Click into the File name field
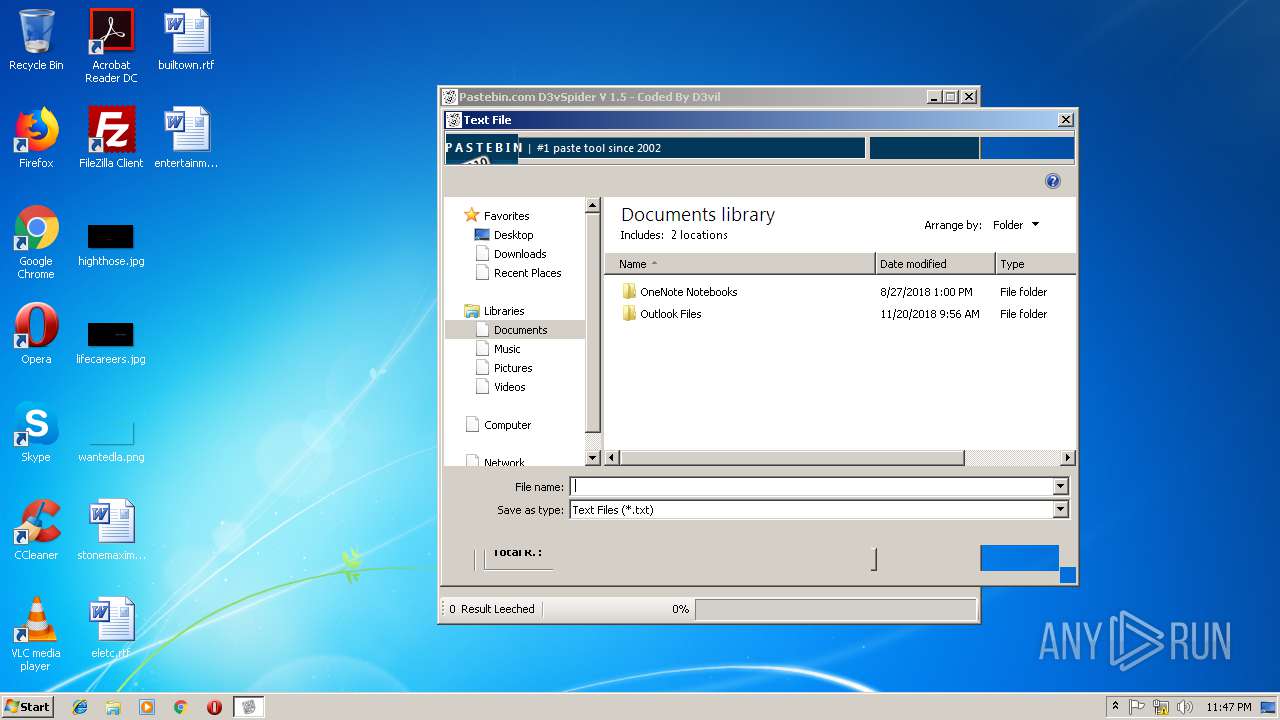This screenshot has width=1280, height=720. 811,487
